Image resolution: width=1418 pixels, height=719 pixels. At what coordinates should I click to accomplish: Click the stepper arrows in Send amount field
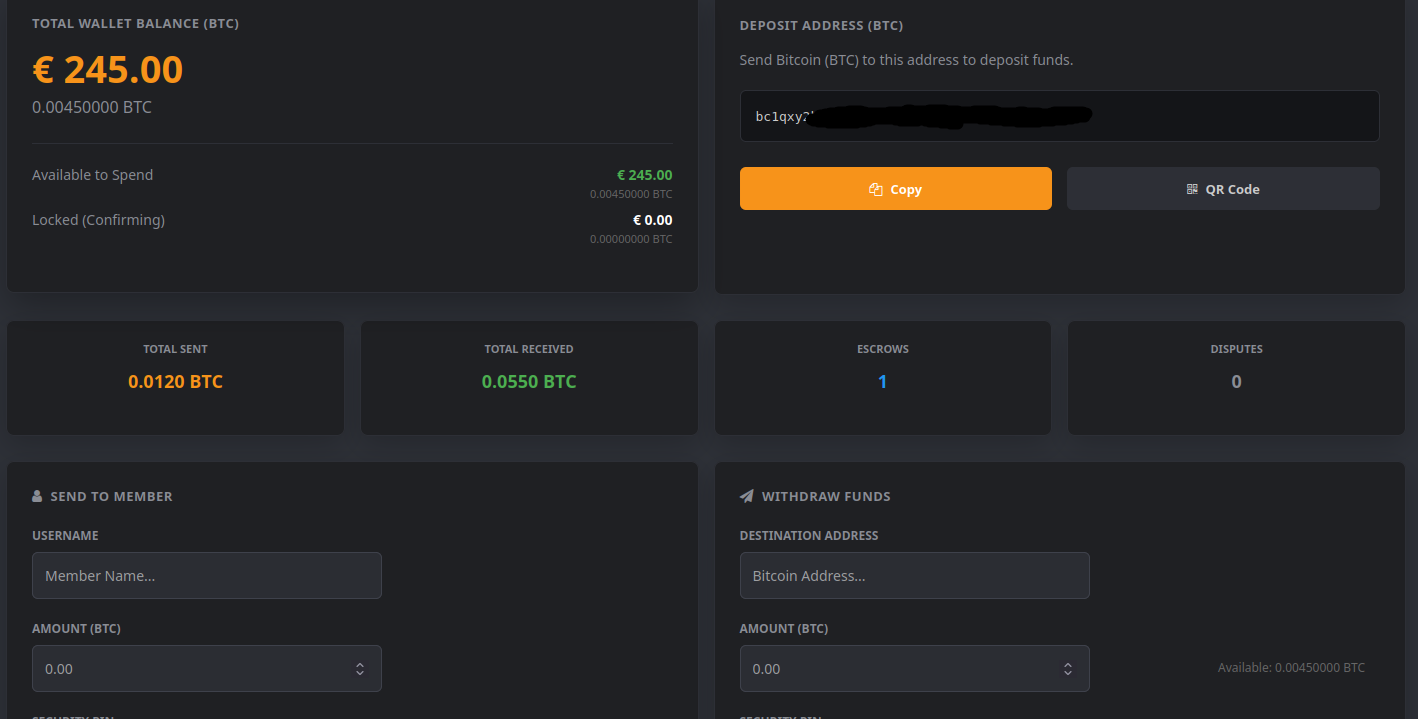tap(360, 669)
